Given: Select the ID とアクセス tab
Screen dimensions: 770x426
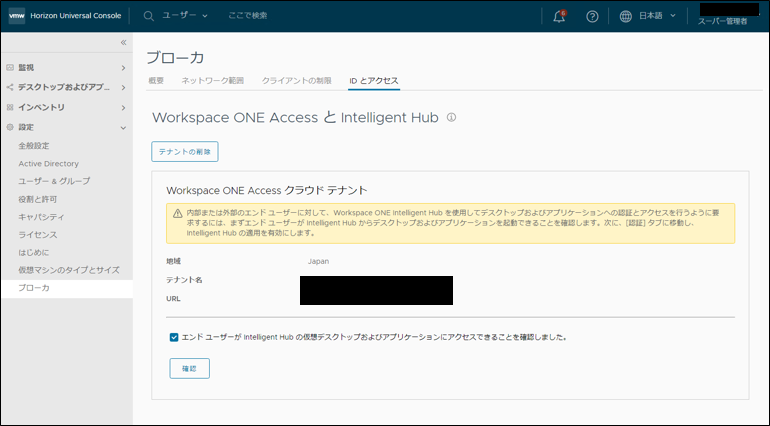Looking at the screenshot, I should tap(374, 81).
